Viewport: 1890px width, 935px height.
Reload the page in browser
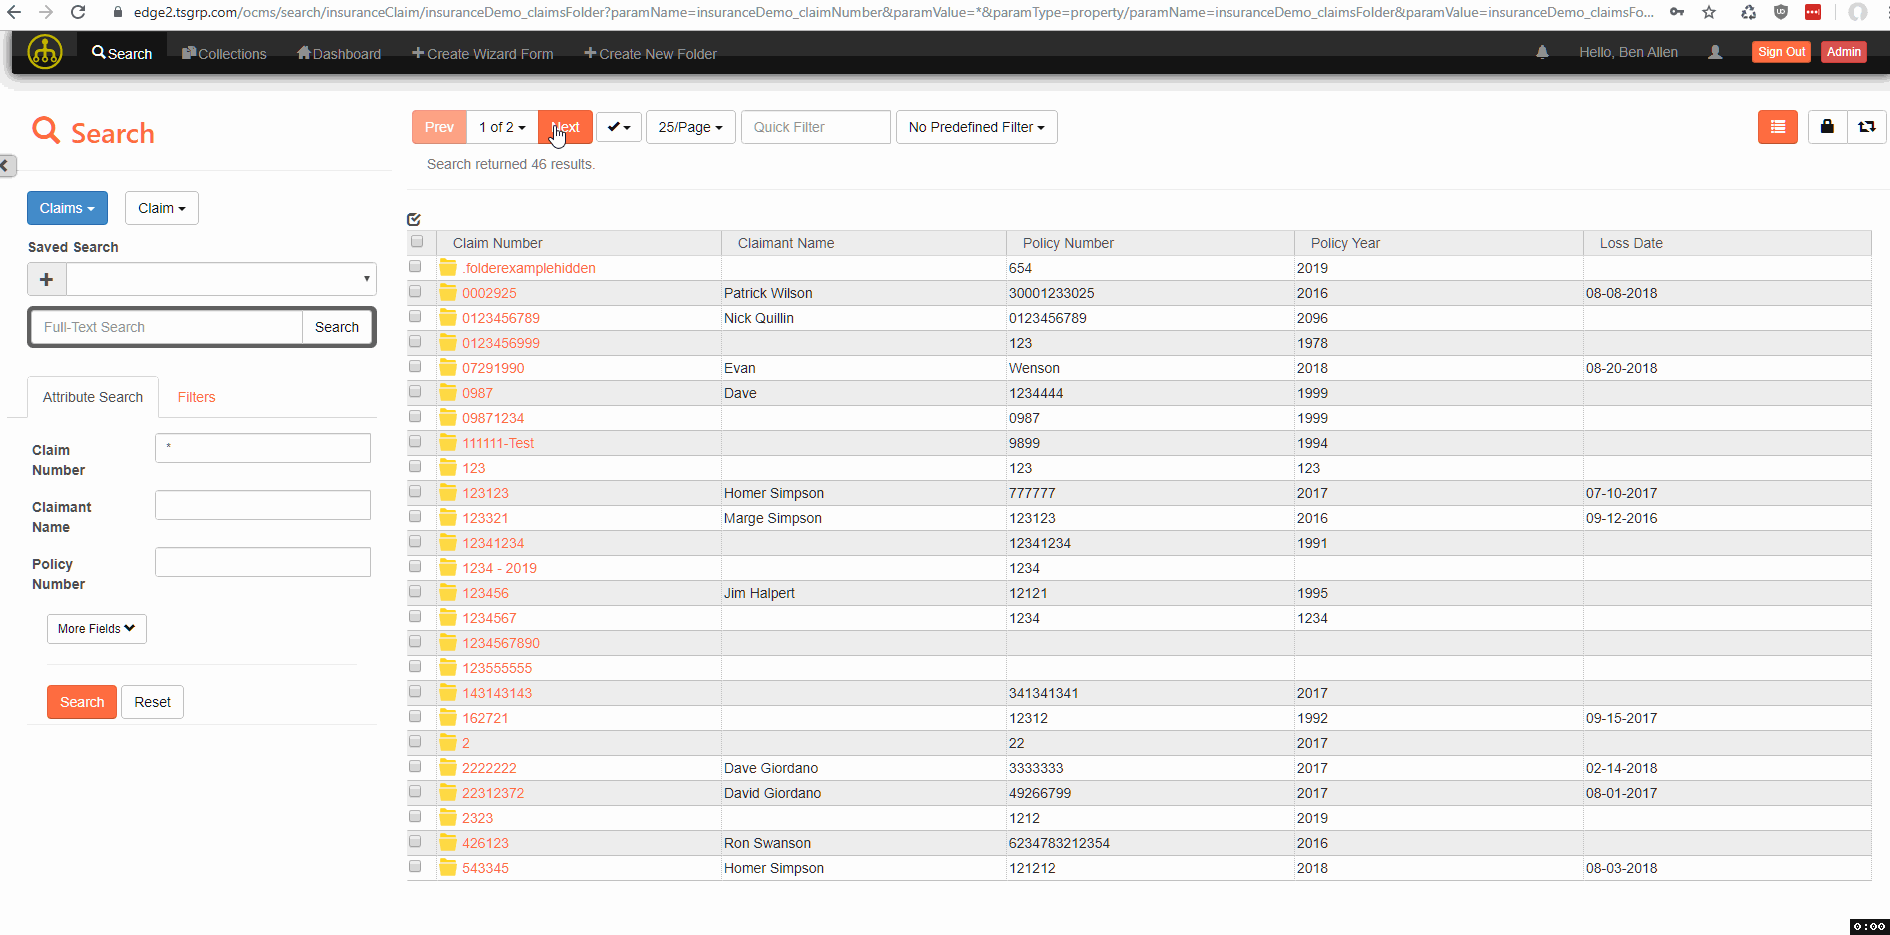78,12
